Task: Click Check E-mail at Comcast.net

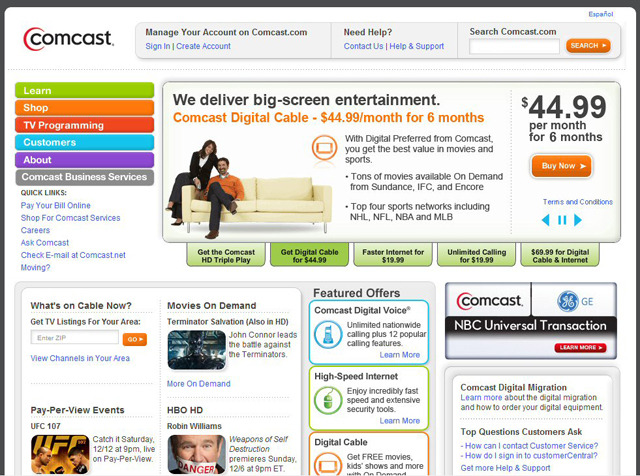Action: [73, 255]
